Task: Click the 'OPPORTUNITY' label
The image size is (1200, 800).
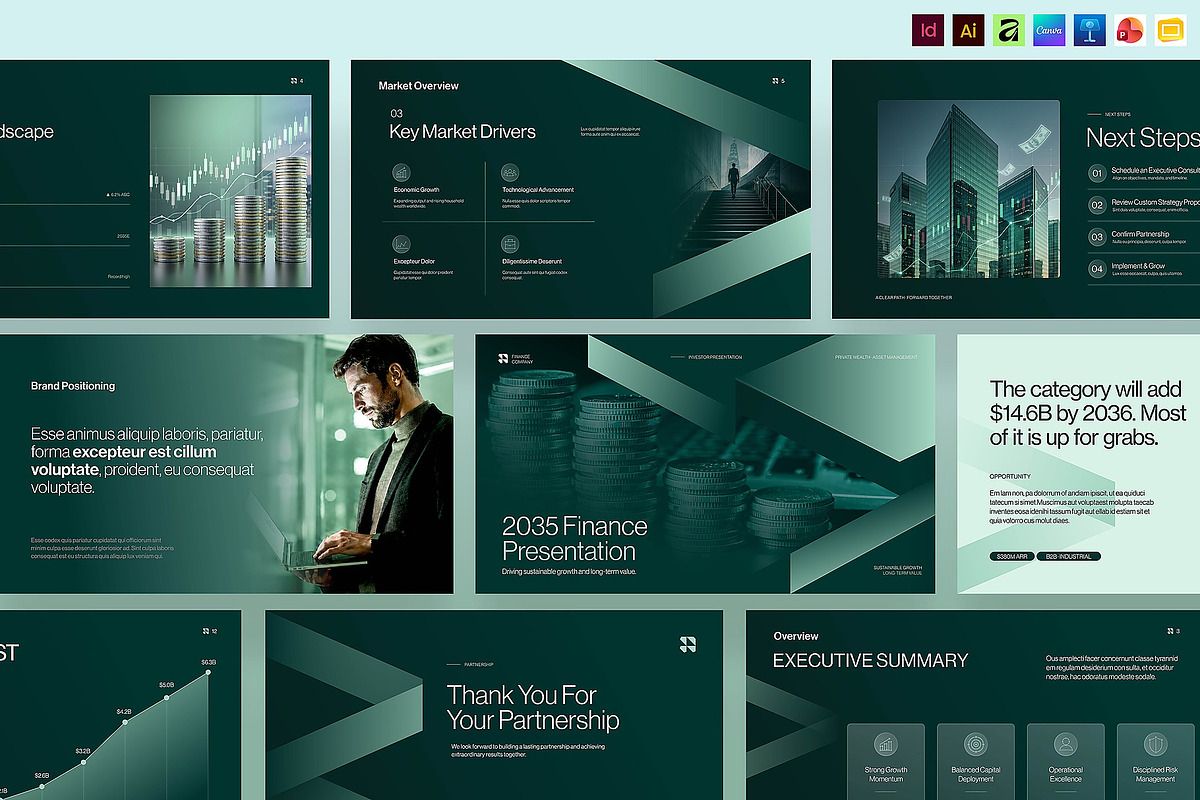Action: point(1010,476)
